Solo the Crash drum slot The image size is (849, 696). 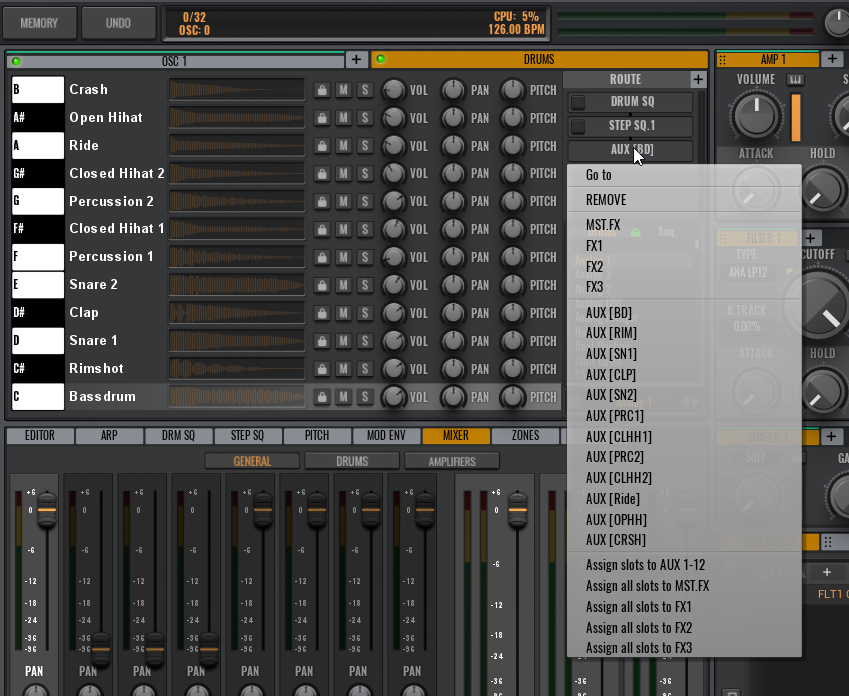pyautogui.click(x=365, y=90)
